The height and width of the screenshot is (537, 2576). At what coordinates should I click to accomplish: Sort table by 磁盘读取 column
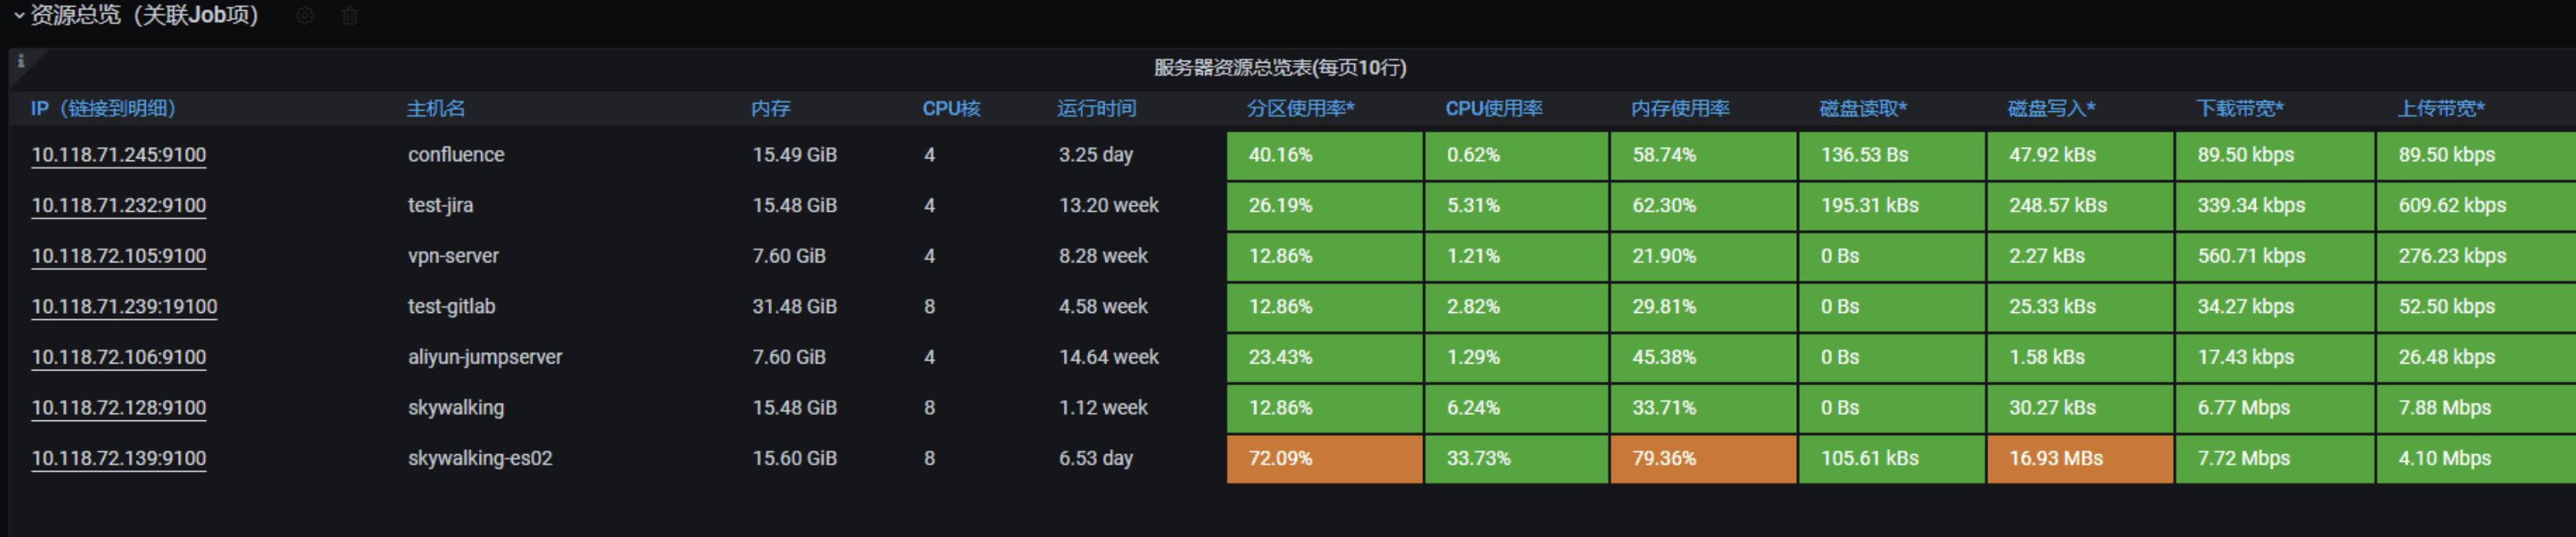[1862, 109]
